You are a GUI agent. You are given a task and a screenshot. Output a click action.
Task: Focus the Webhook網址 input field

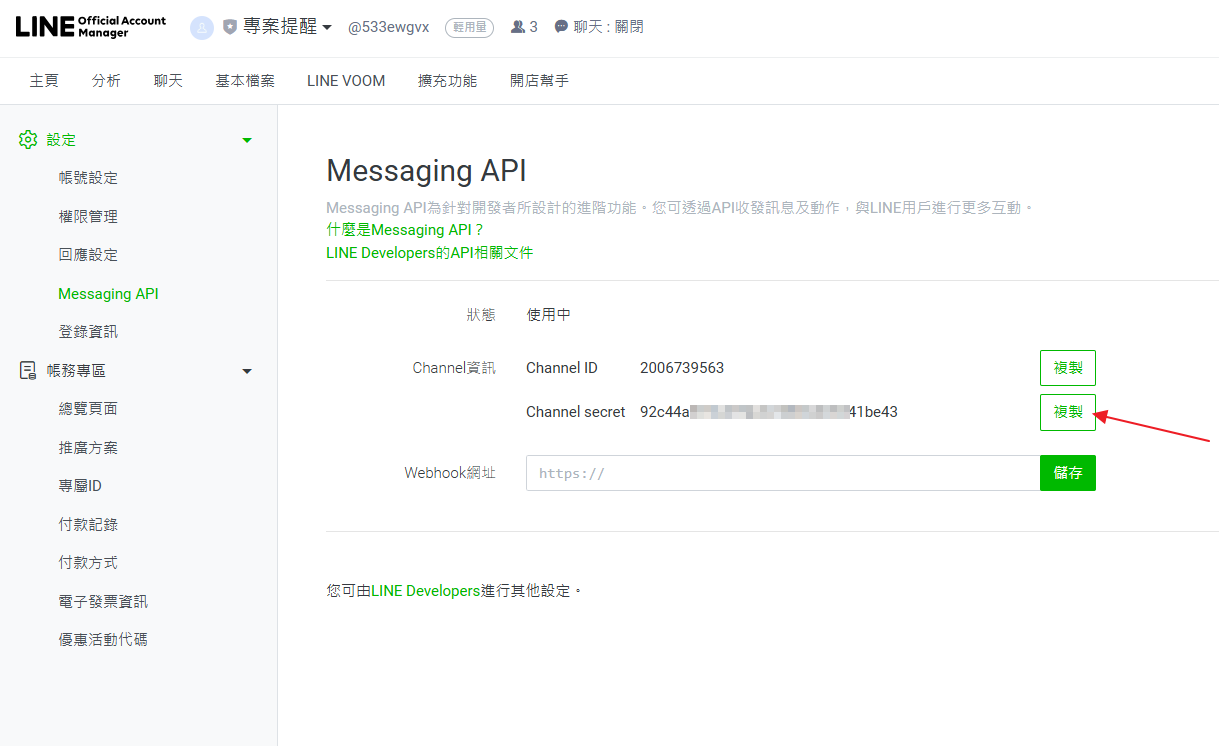[x=783, y=473]
